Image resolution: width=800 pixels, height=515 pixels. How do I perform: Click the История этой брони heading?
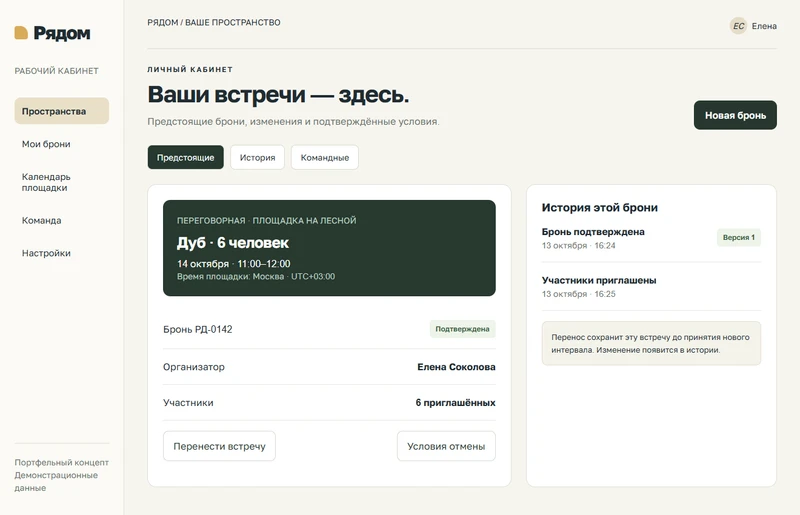[x=599, y=208]
